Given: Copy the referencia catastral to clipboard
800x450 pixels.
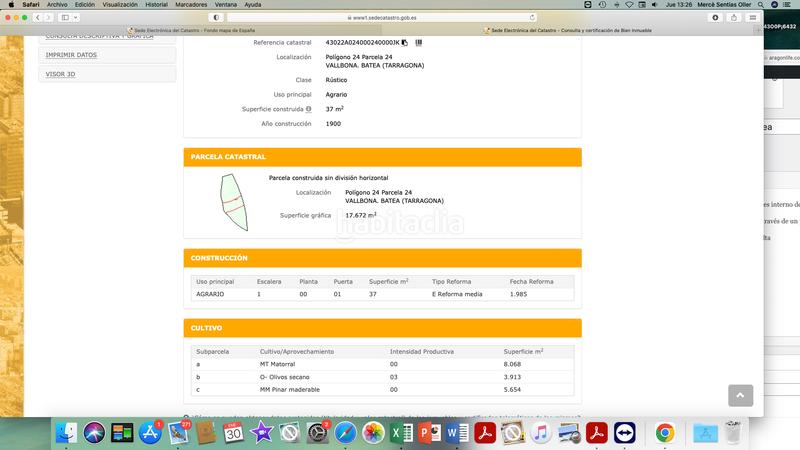Looking at the screenshot, I should click(x=405, y=43).
